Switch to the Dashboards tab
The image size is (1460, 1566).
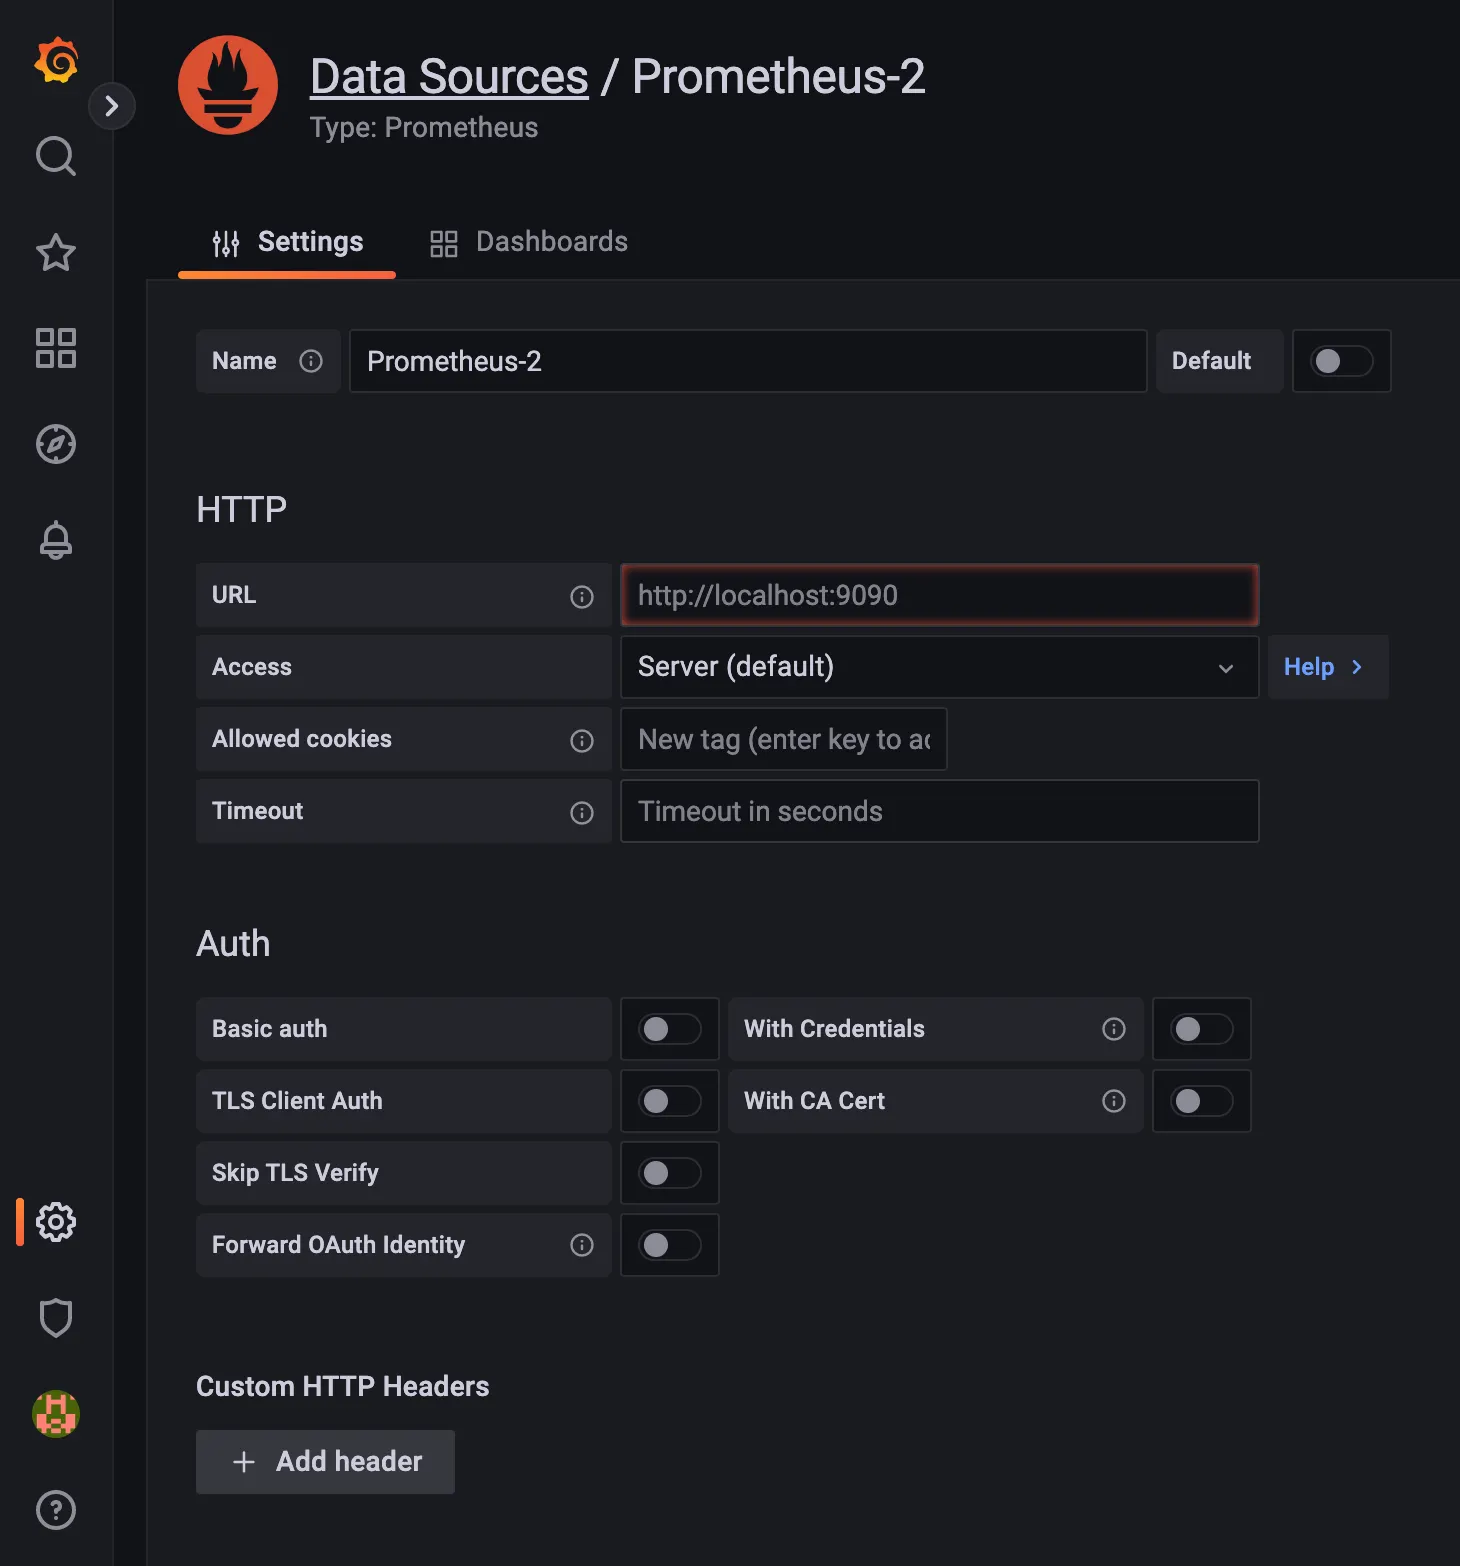(529, 242)
